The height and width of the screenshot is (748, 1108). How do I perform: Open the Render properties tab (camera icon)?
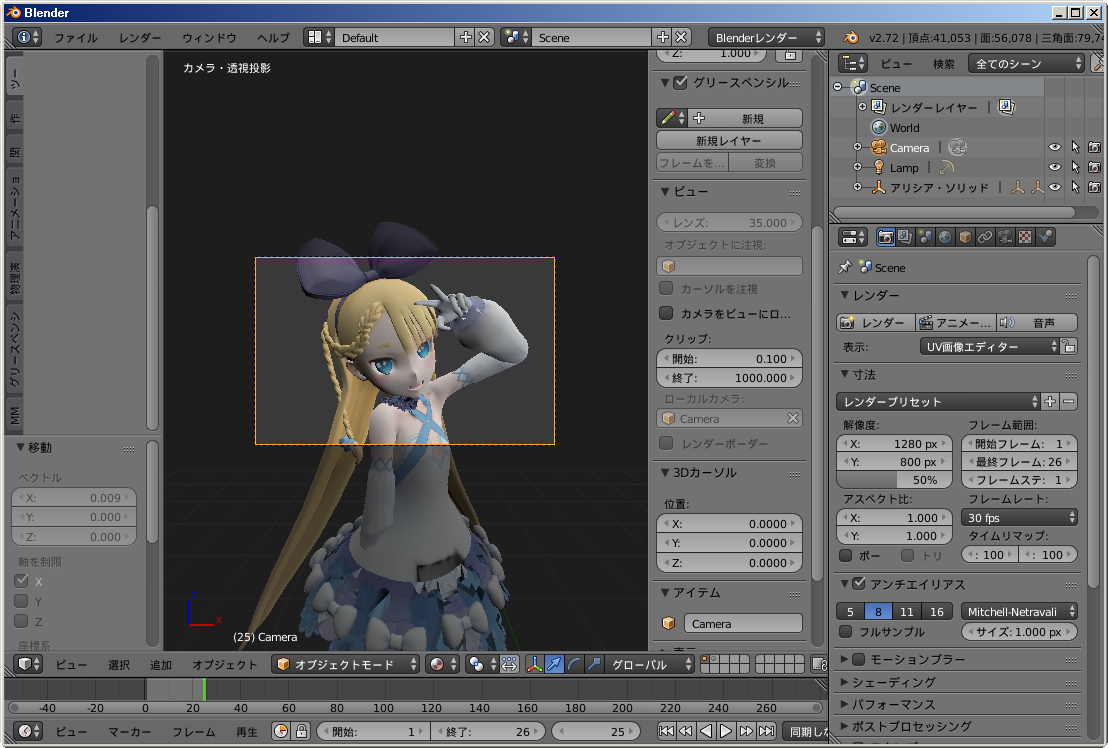point(885,237)
